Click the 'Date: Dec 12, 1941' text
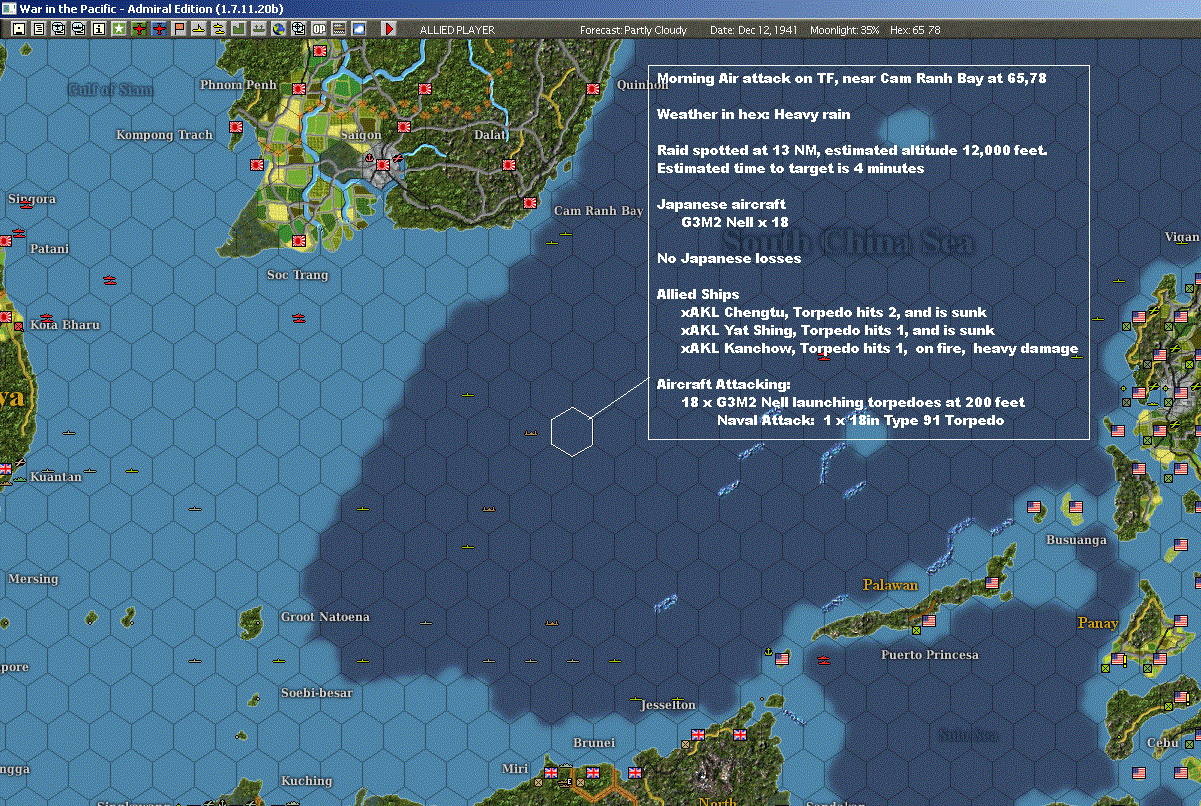This screenshot has height=806, width=1201. pos(754,30)
